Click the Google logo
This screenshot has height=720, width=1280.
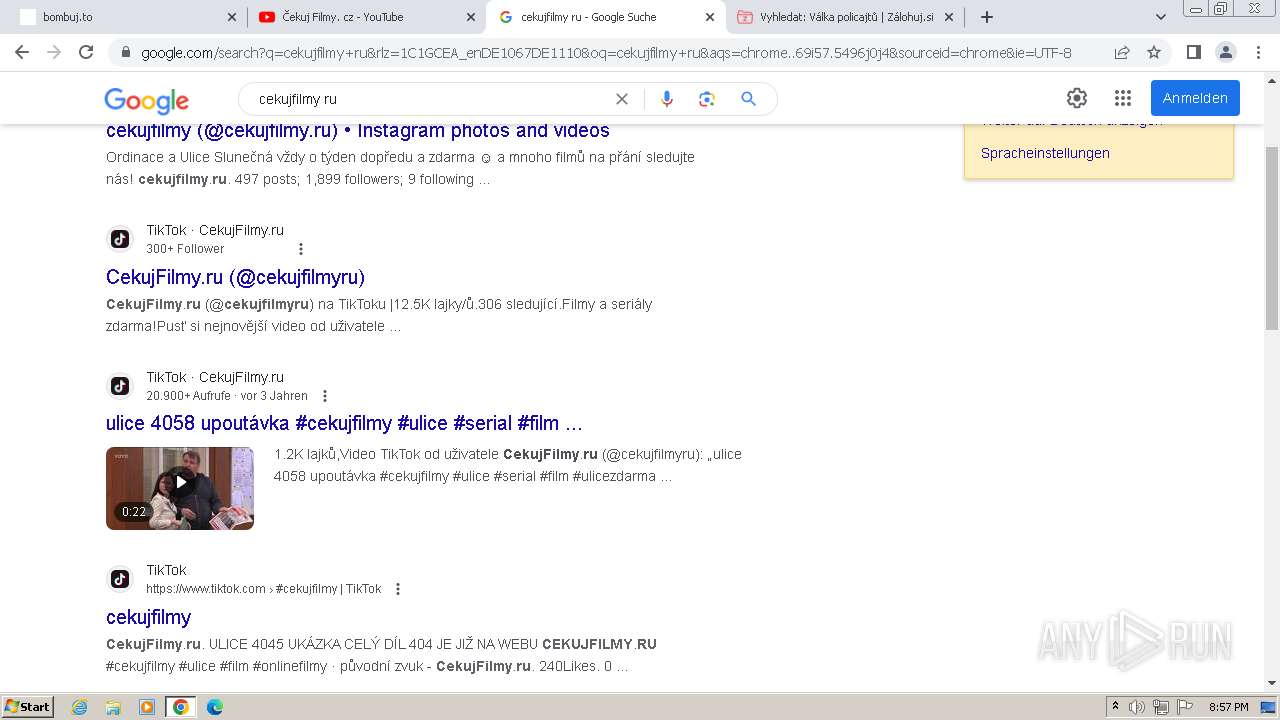click(146, 100)
